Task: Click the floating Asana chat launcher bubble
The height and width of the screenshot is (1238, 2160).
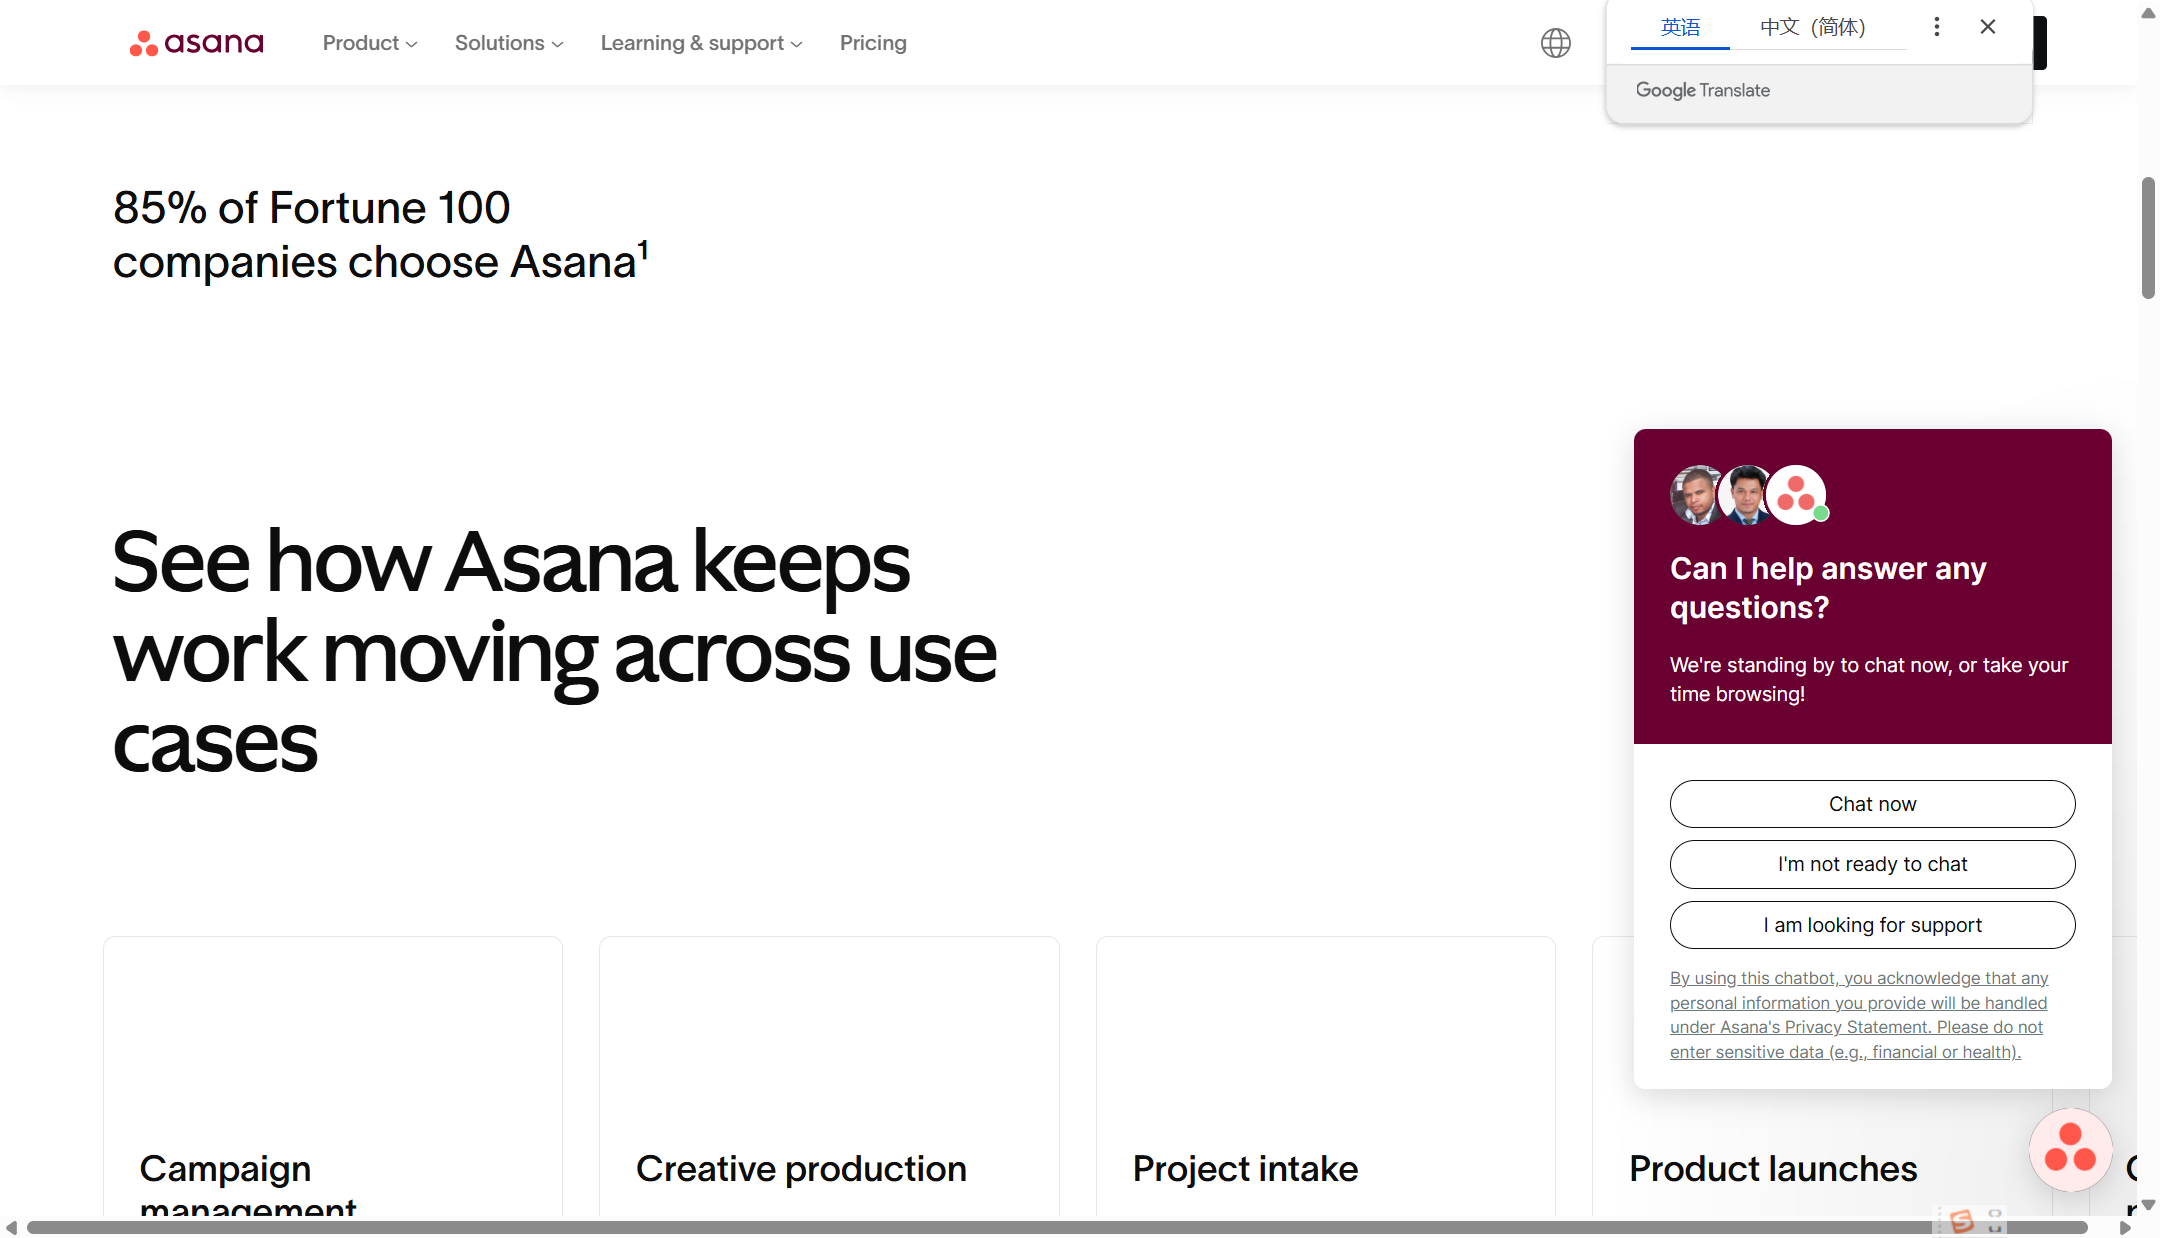Action: (2070, 1149)
